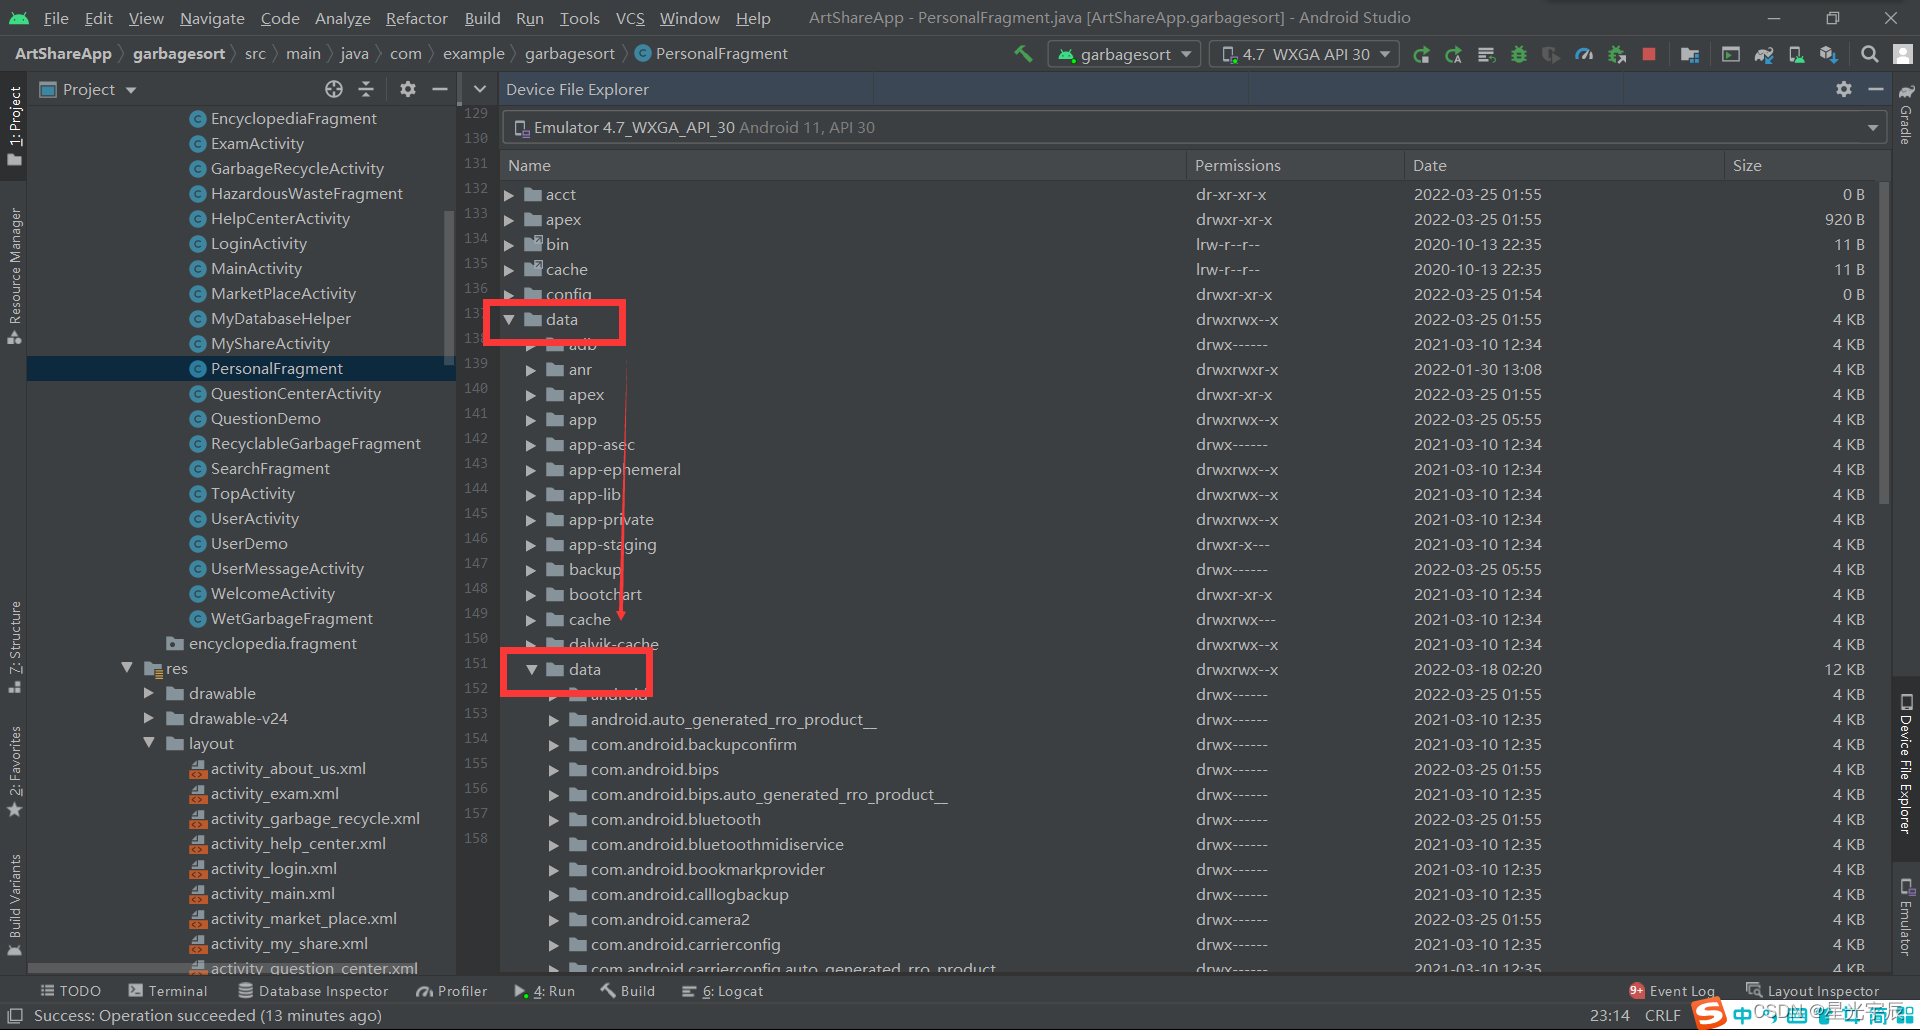Click the Search Everywhere magnifier icon
The height and width of the screenshot is (1030, 1920).
coord(1869,54)
